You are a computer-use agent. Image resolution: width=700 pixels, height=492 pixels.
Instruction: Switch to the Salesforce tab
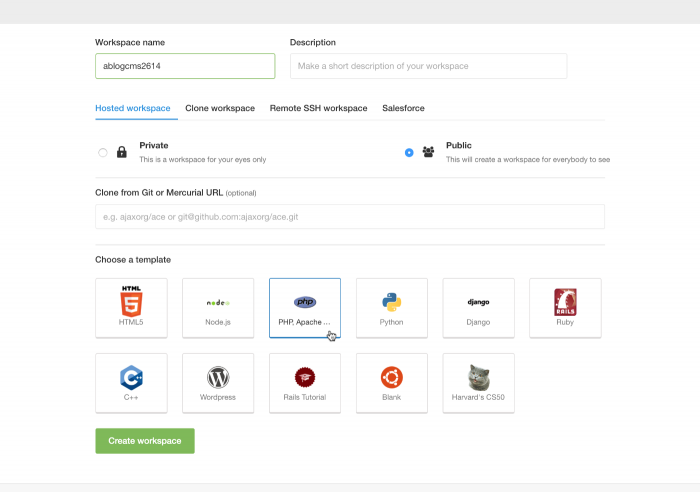(403, 108)
